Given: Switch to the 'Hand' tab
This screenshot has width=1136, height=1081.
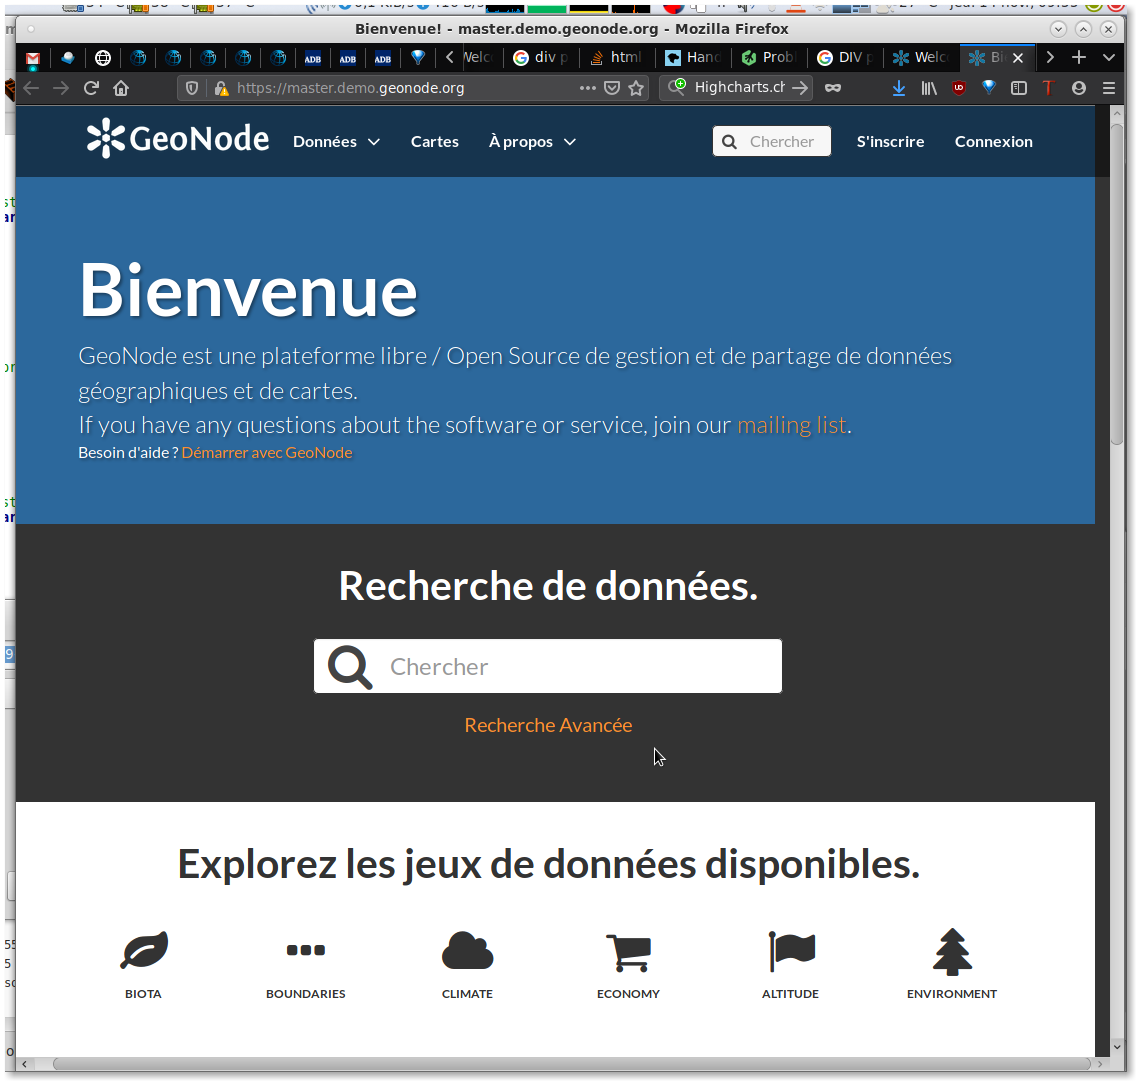Looking at the screenshot, I should point(694,57).
